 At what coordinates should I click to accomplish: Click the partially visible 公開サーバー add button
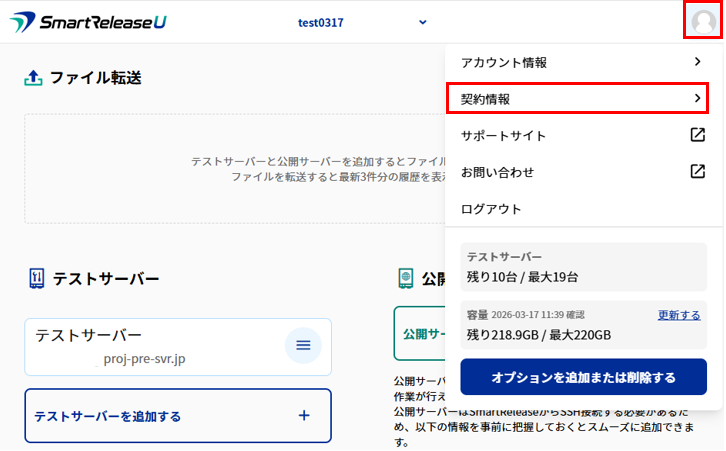pos(419,333)
